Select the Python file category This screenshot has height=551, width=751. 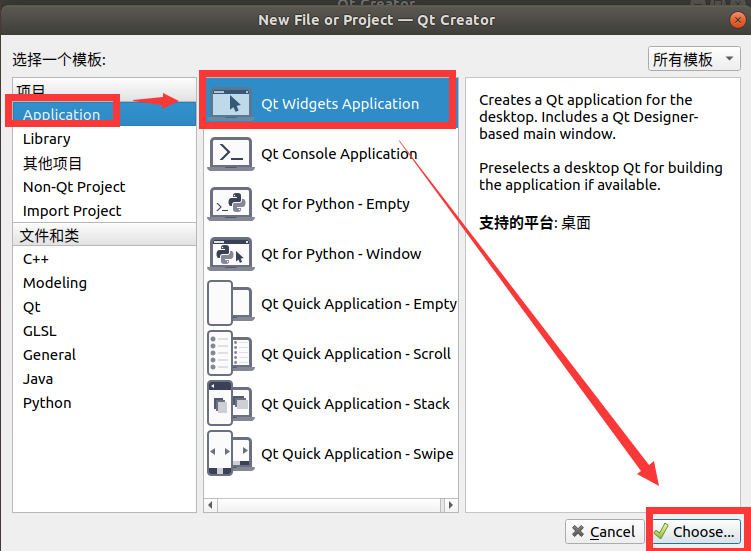104,403
